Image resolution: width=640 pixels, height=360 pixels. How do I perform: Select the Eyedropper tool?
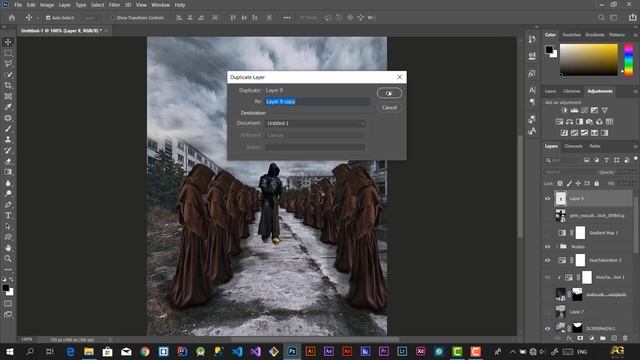tap(8, 107)
